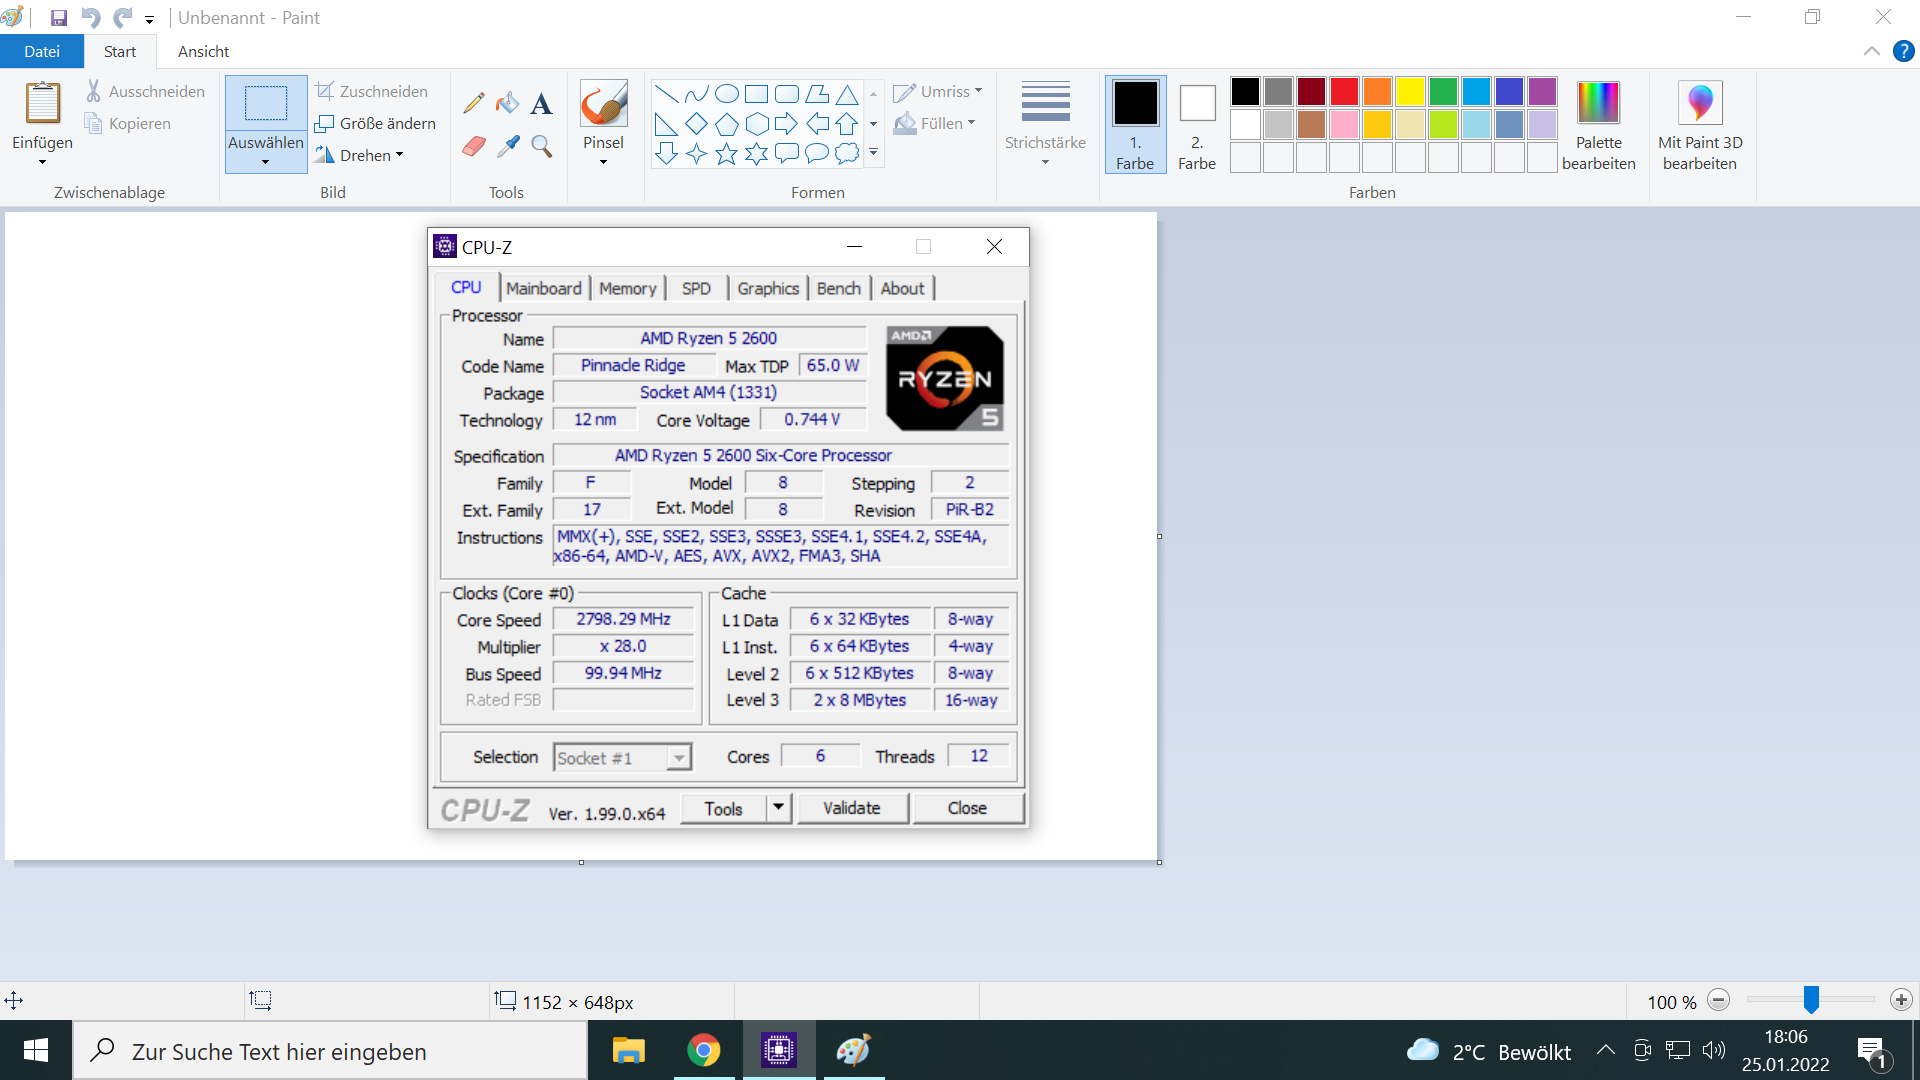Viewport: 1920px width, 1080px height.
Task: Select 1. Farbe as active color
Action: tap(1135, 123)
